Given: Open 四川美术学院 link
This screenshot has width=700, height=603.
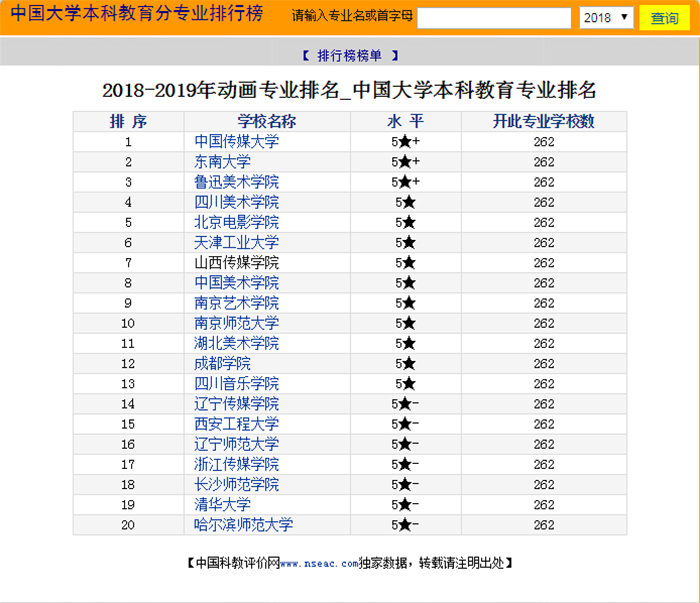Looking at the screenshot, I should click(x=236, y=202).
